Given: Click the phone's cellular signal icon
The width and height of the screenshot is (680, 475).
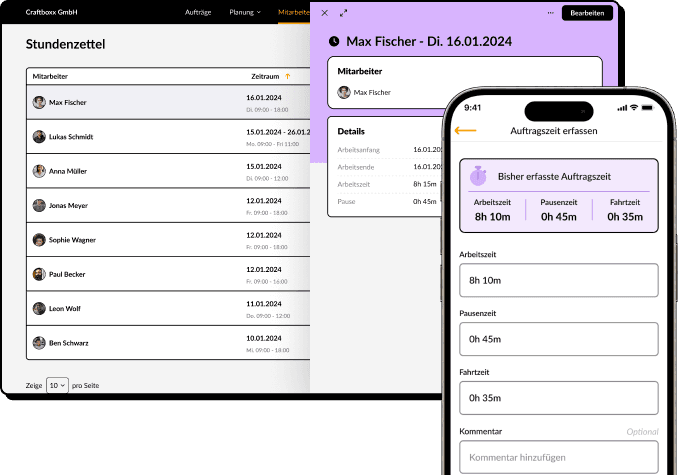Looking at the screenshot, I should [622, 108].
